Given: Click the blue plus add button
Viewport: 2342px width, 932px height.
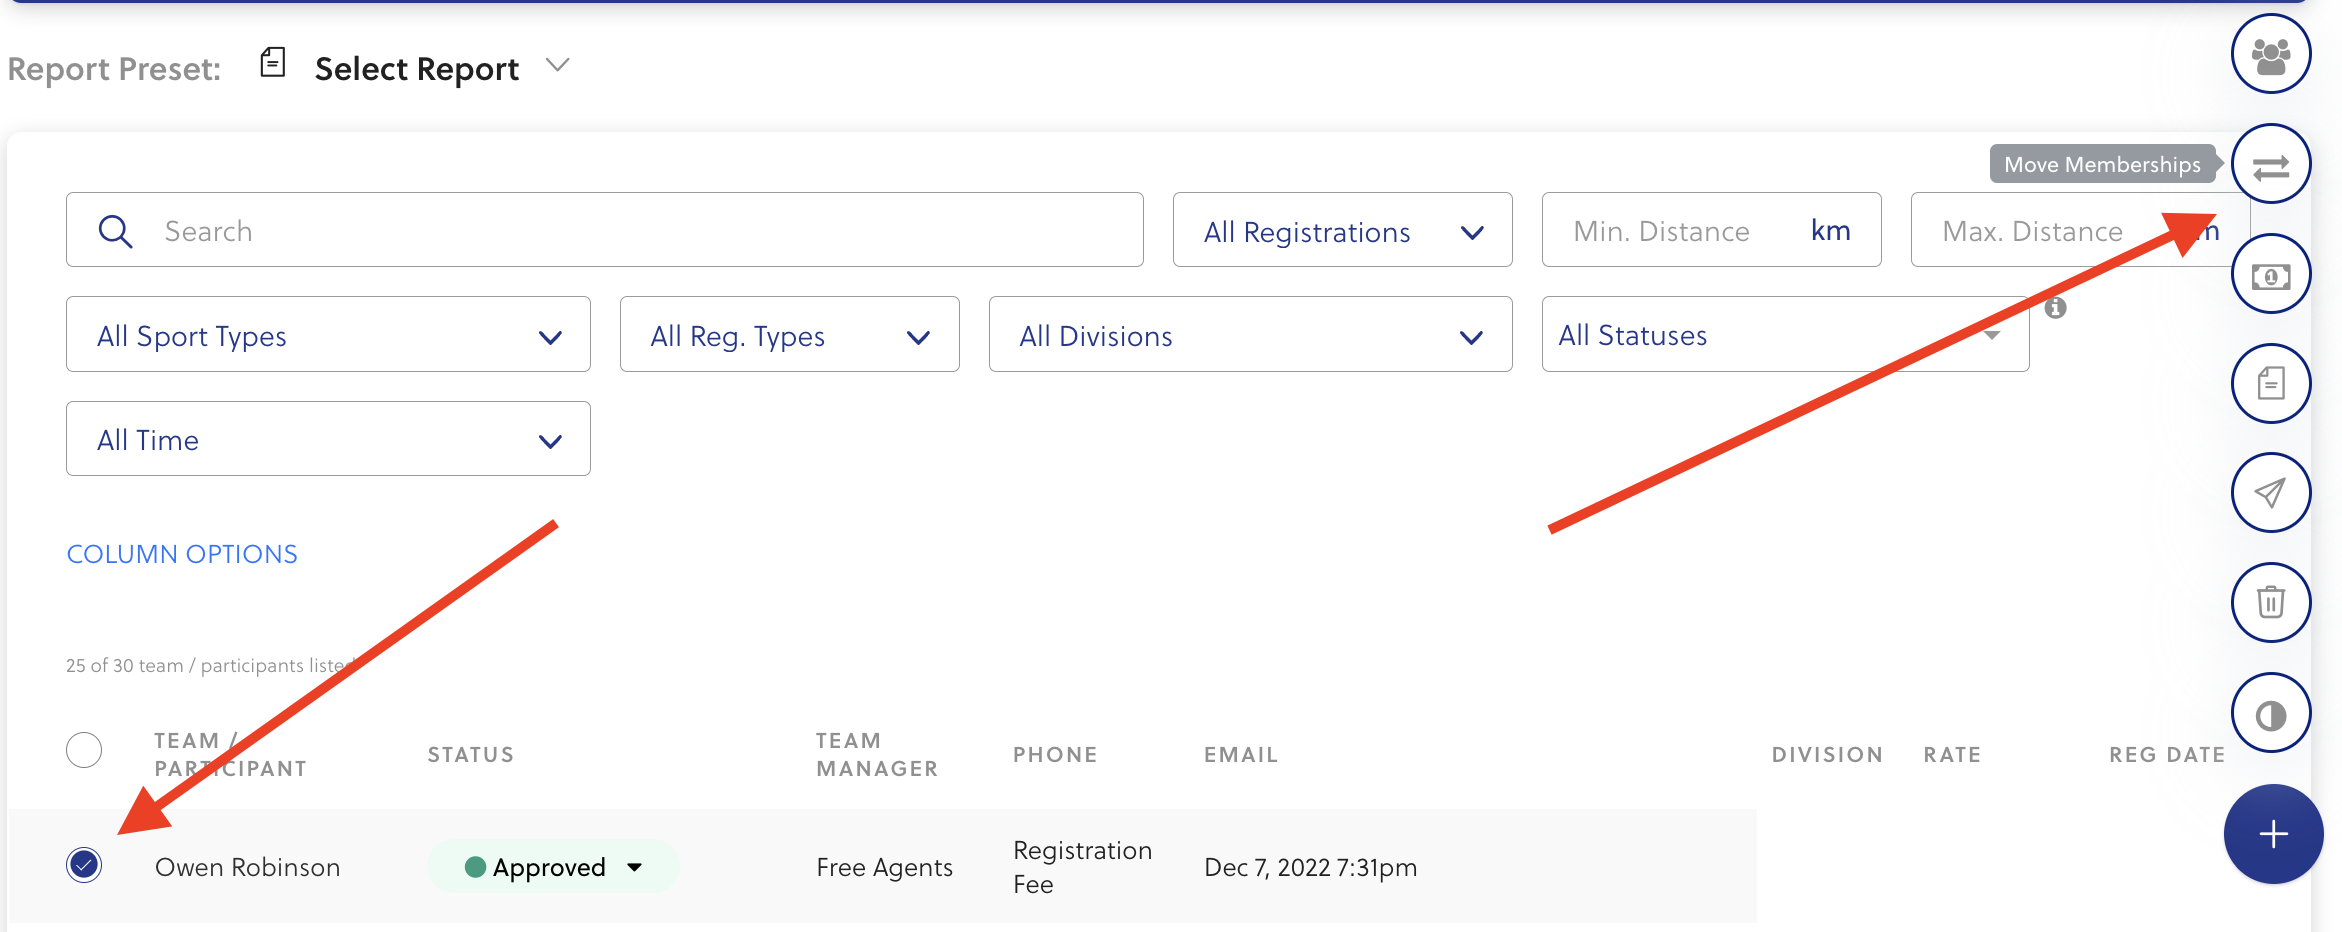Looking at the screenshot, I should pos(2272,834).
